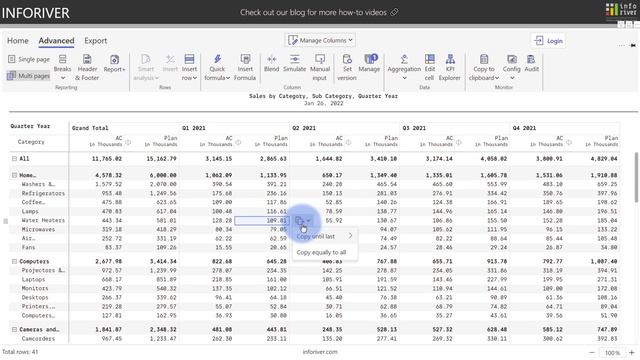Image resolution: width=640 pixels, height=360 pixels.
Task: Open the Insert row dropdown
Action: 189,68
